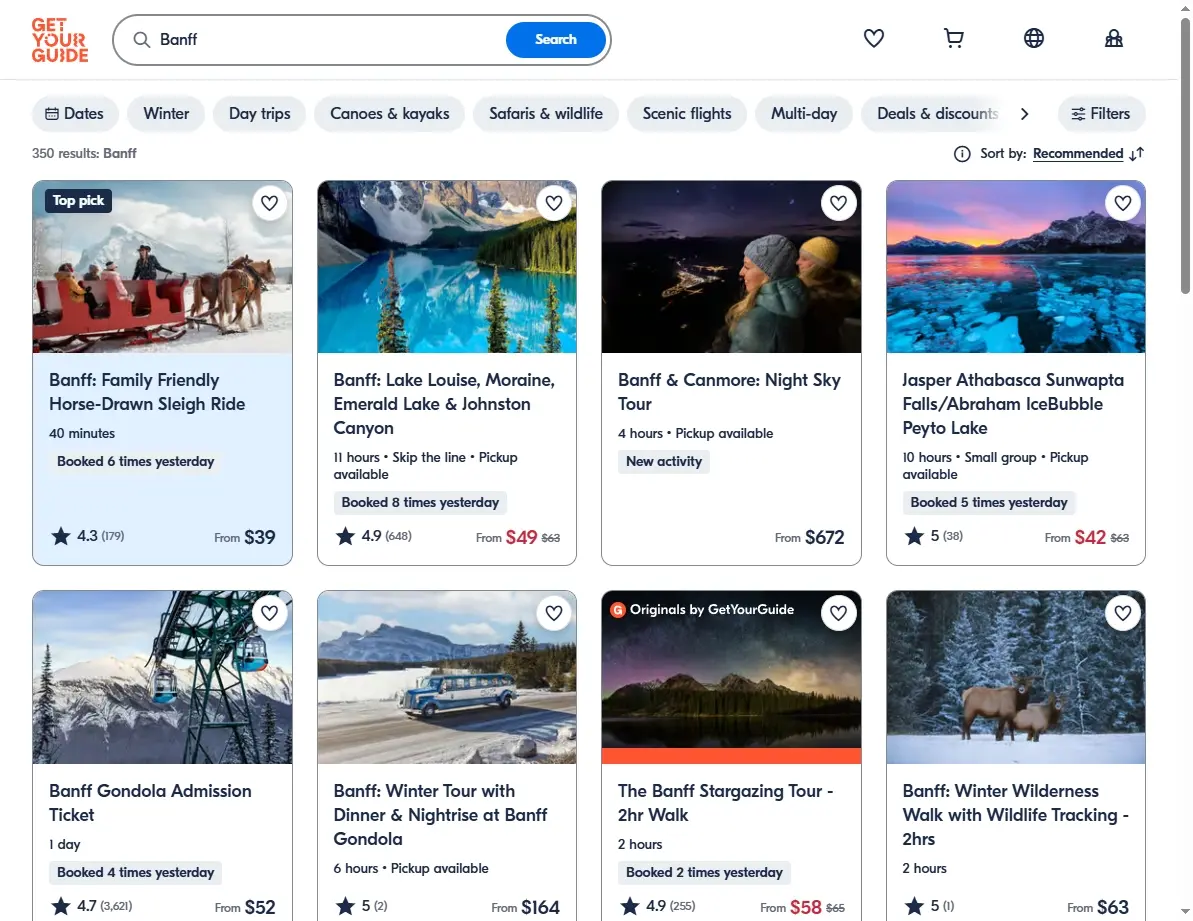The image size is (1193, 921).
Task: Open The Banff Stargazing Tour title
Action: click(x=725, y=802)
